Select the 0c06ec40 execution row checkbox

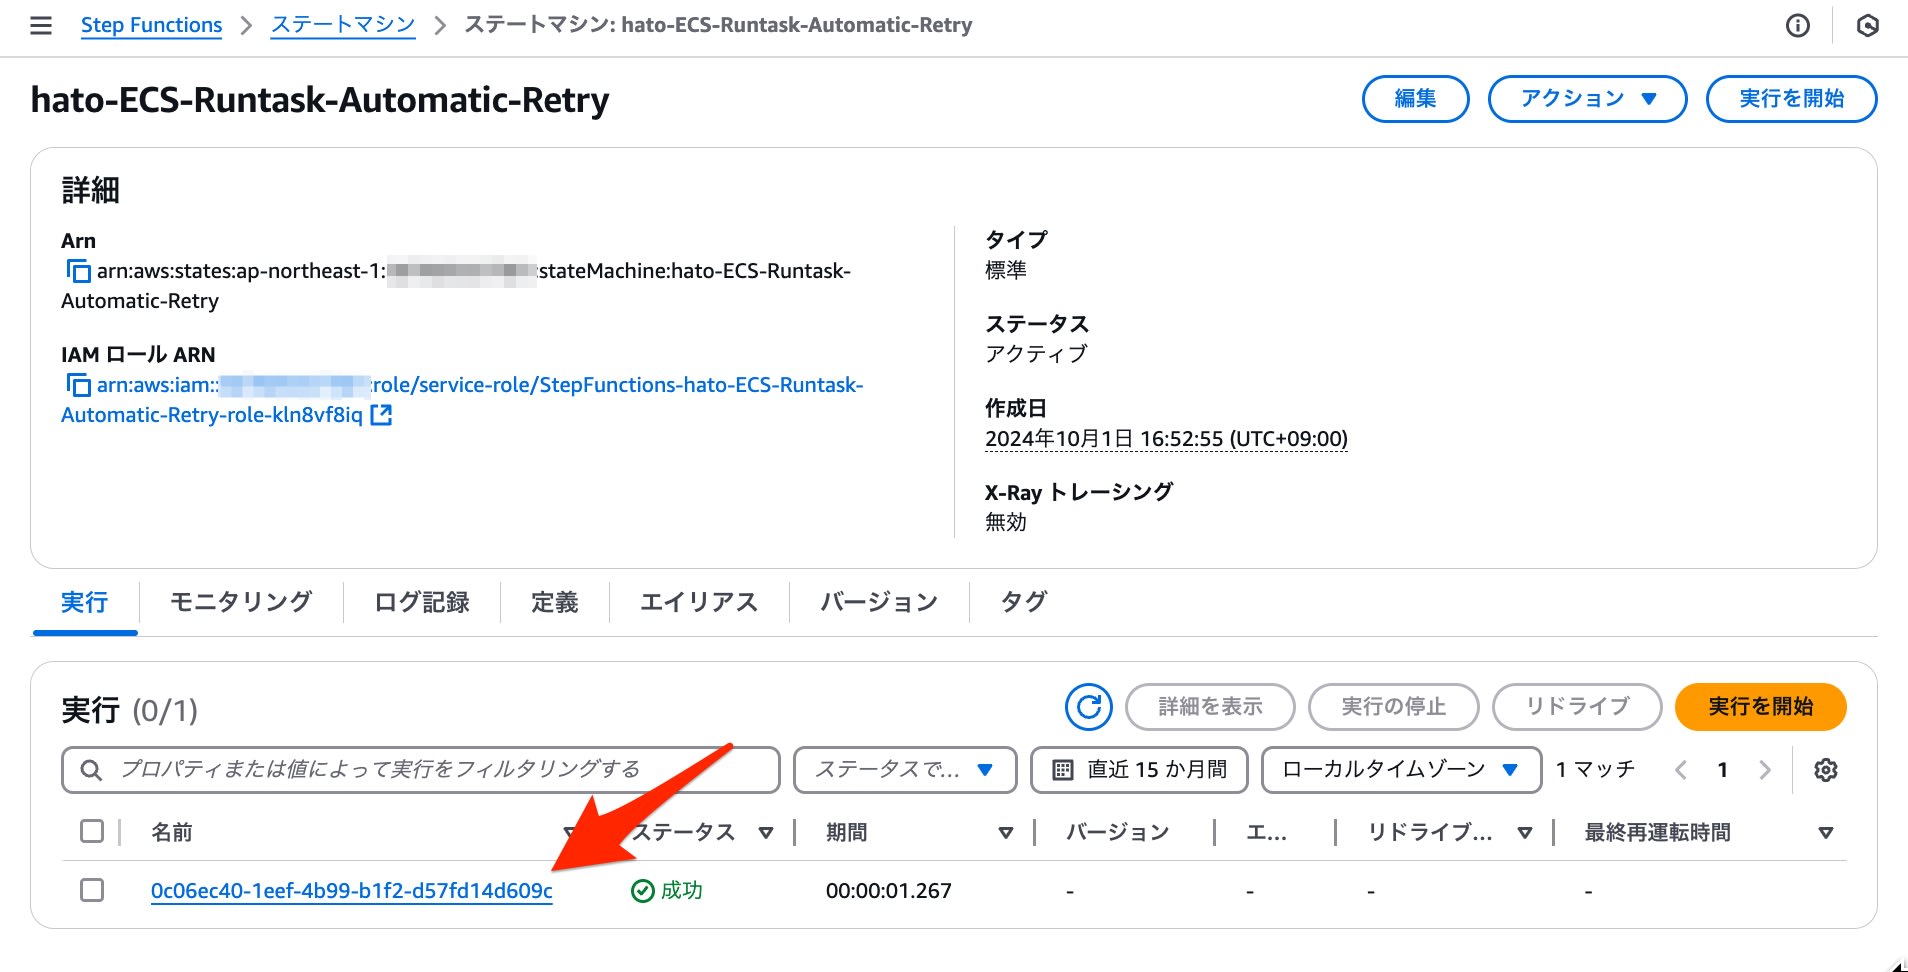pos(92,890)
